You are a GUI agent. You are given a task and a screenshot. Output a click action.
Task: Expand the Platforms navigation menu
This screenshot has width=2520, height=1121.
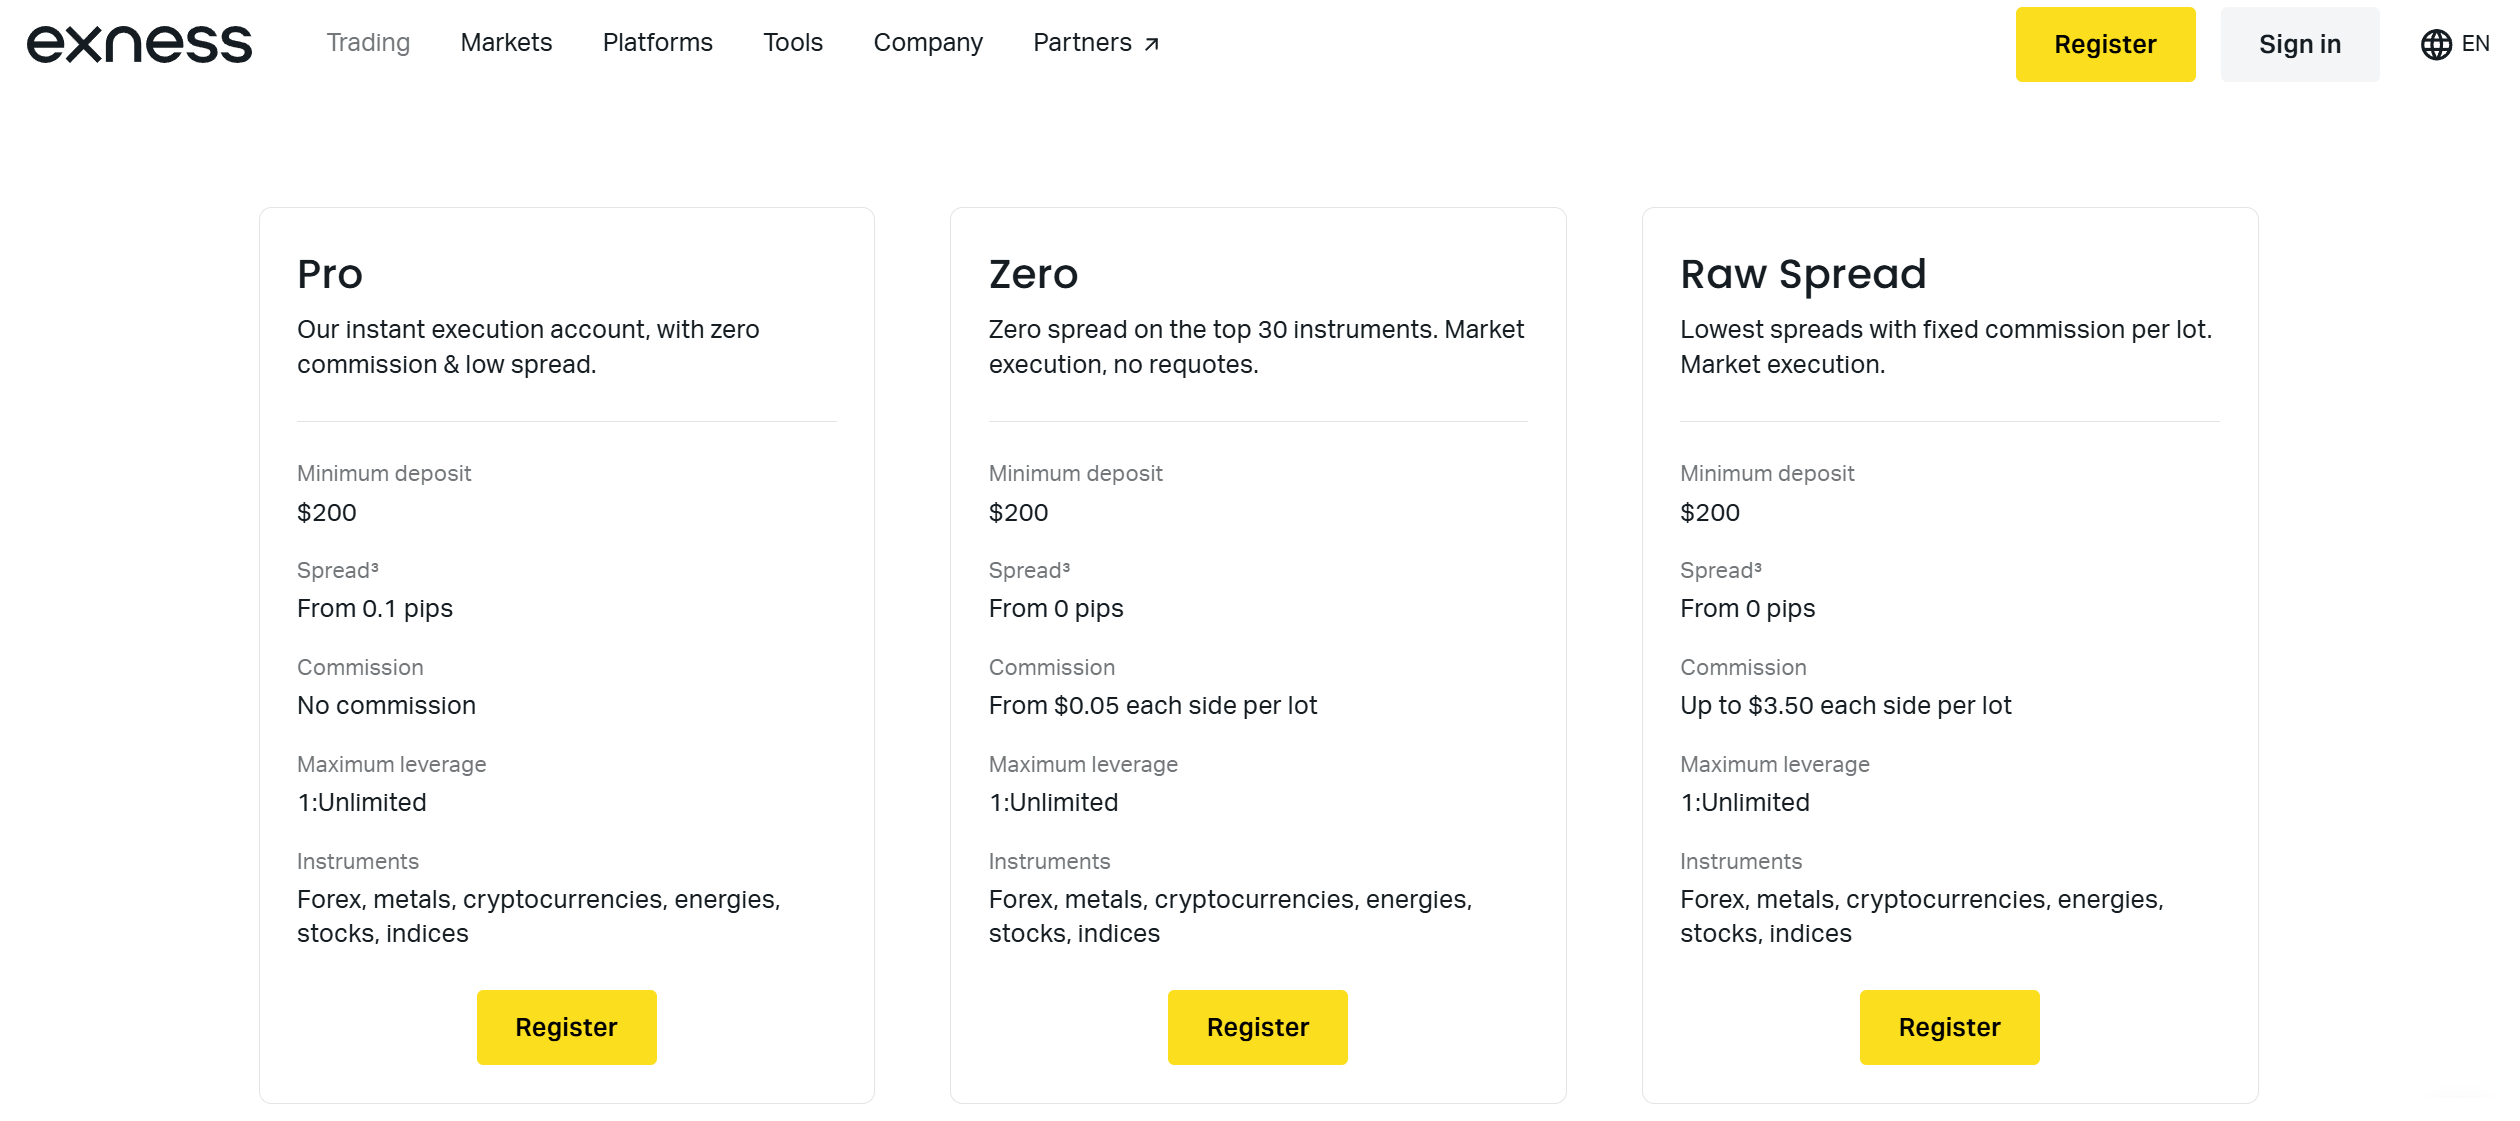click(657, 43)
